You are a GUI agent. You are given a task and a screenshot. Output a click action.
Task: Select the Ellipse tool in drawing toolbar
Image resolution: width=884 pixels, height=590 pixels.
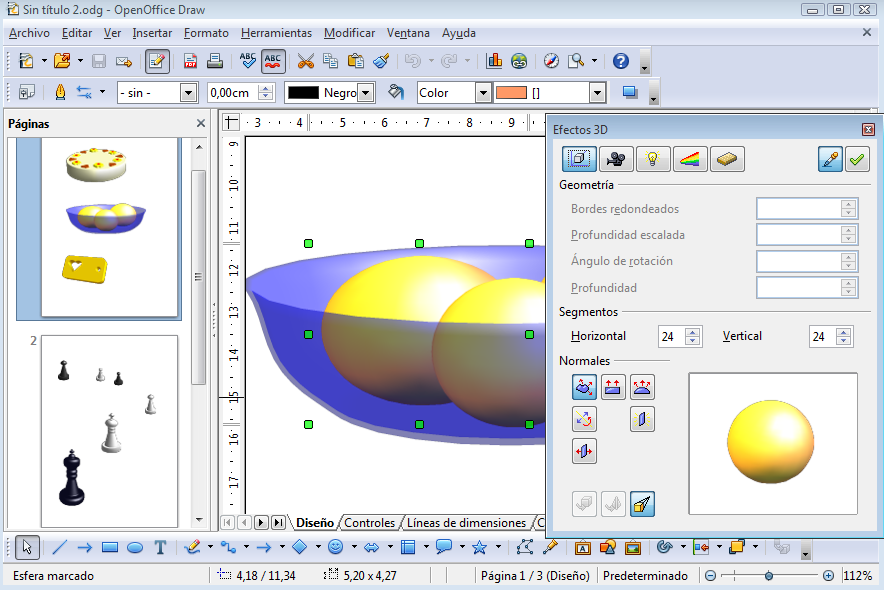pos(135,547)
